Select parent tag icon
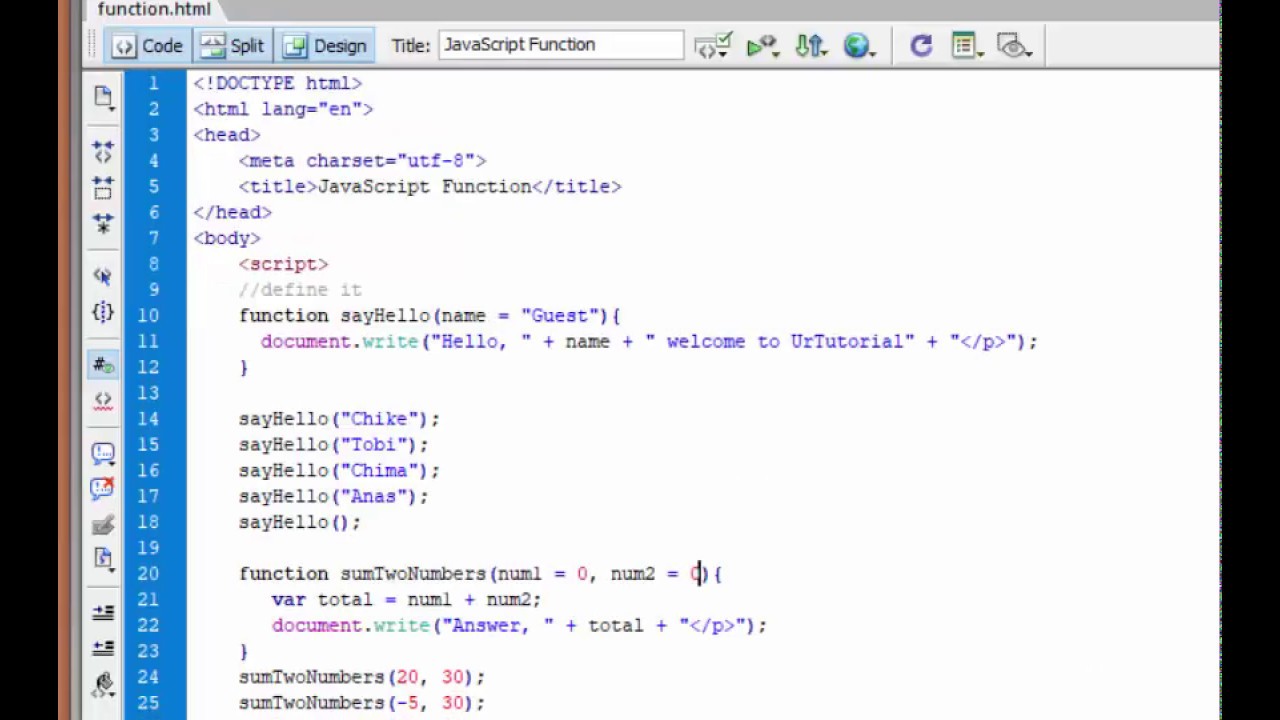Screen dimensions: 1280x720 point(103,276)
